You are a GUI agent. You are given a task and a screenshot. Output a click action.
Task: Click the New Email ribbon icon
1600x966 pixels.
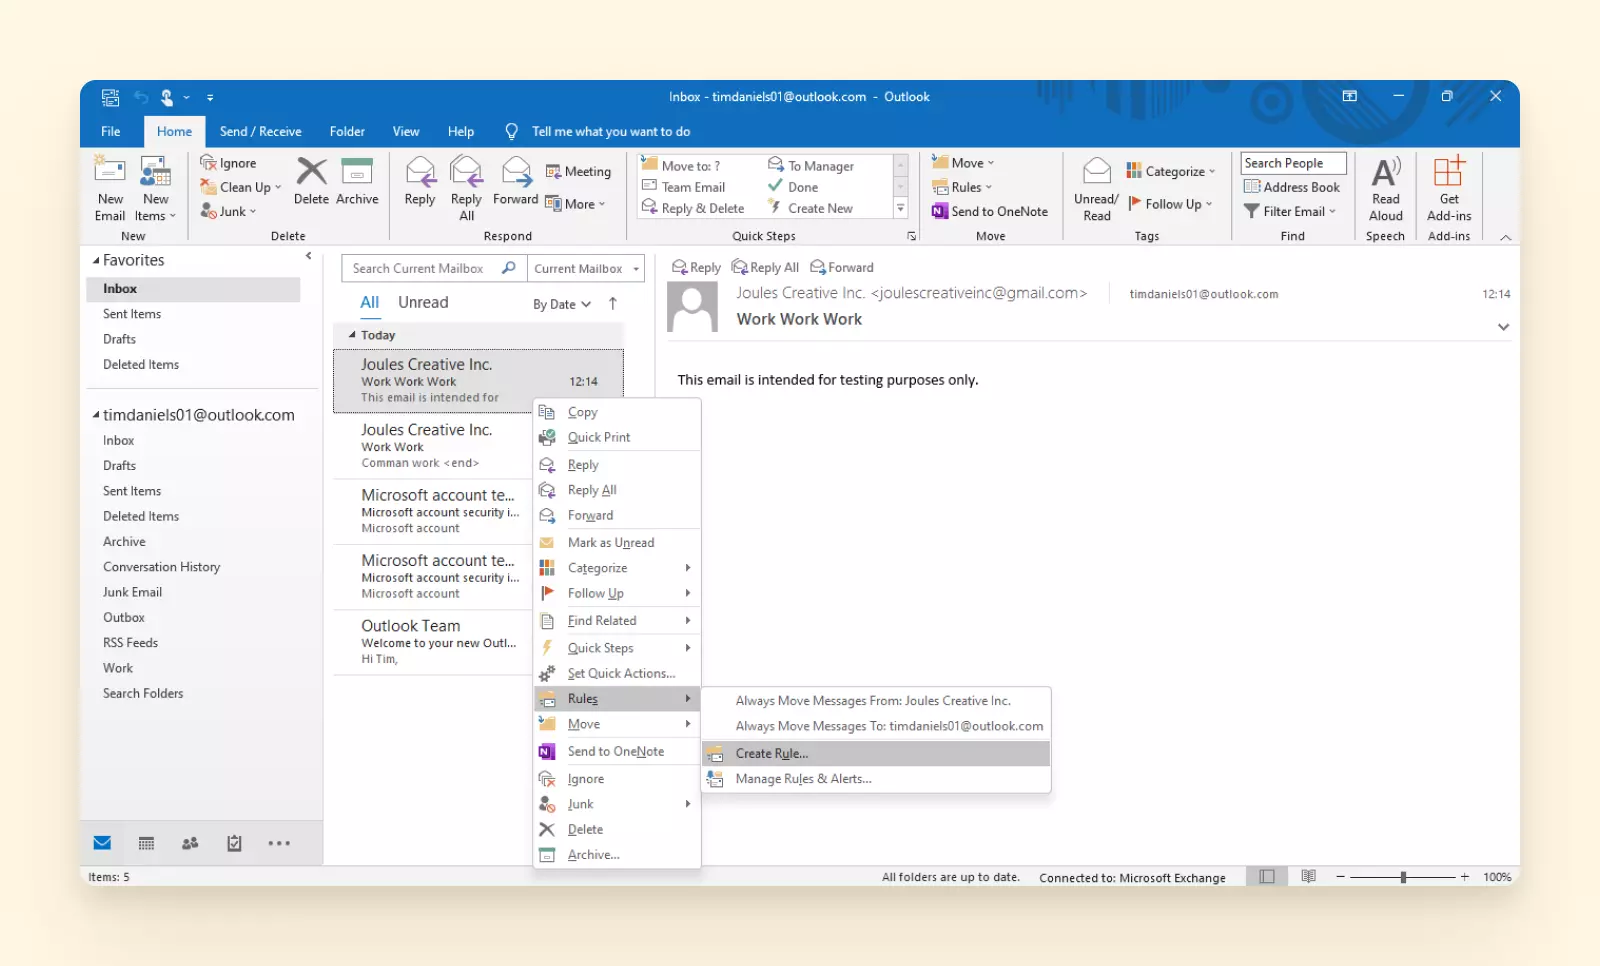[109, 188]
